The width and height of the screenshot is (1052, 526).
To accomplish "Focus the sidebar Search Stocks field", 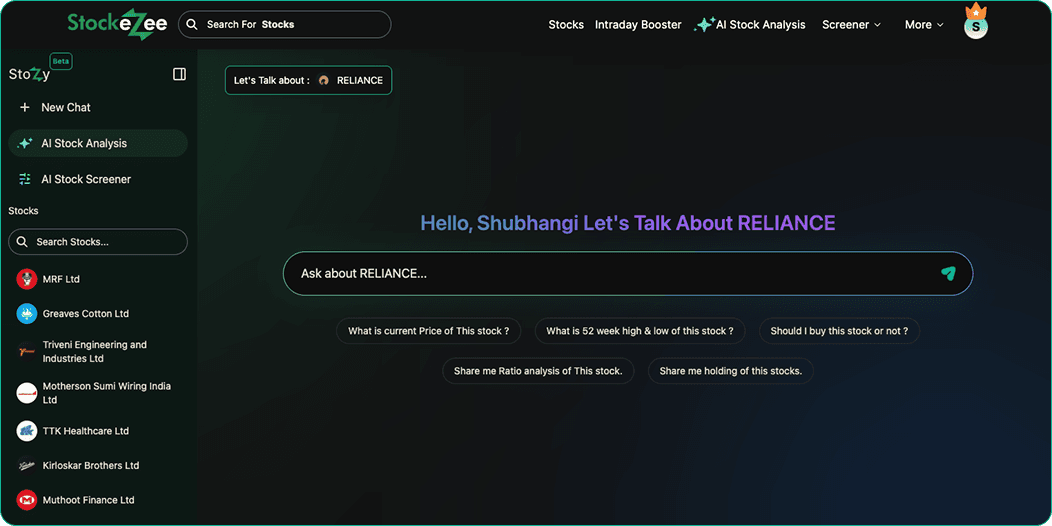I will click(x=98, y=242).
